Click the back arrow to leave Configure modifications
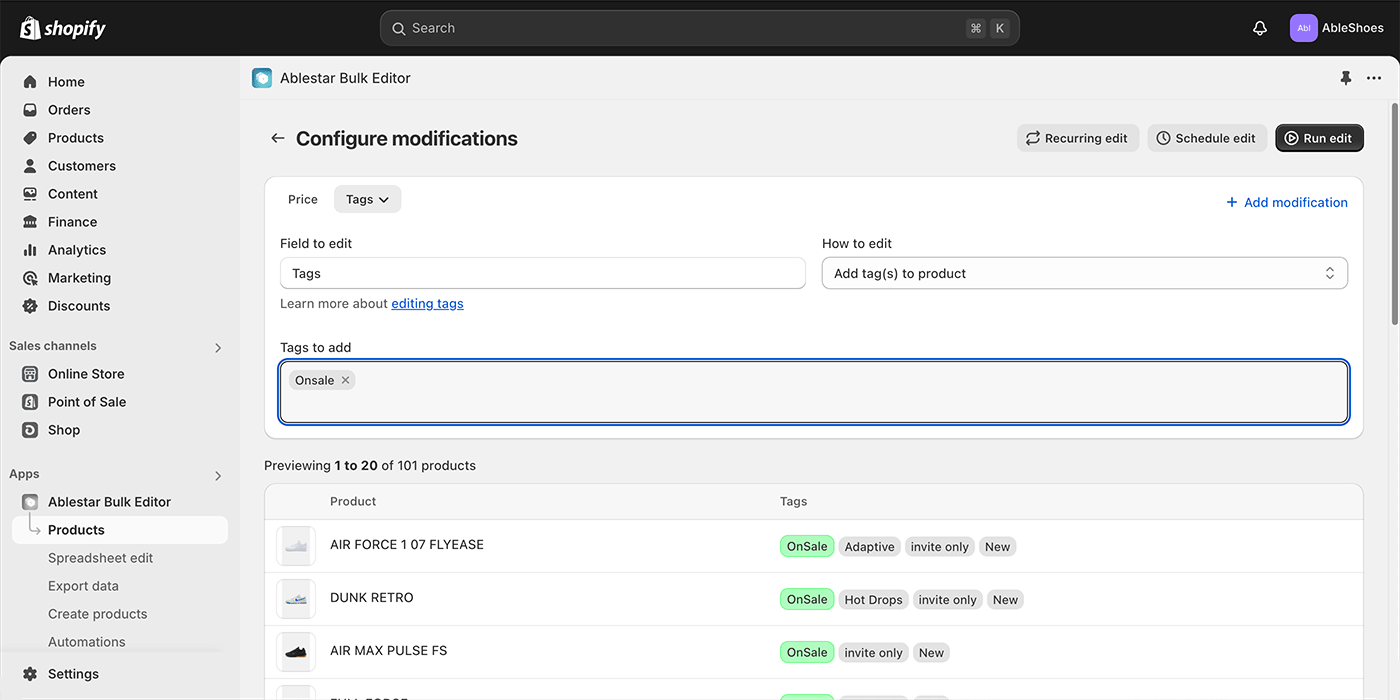1400x700 pixels. tap(277, 138)
